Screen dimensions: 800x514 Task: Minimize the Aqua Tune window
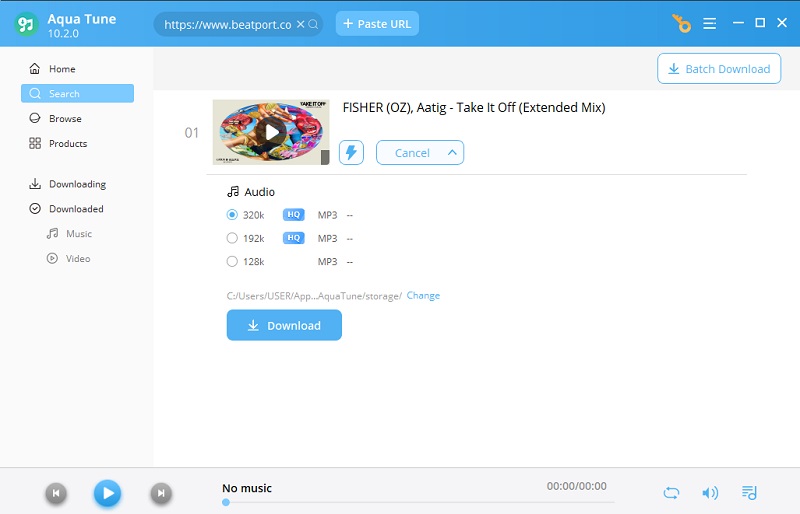738,23
